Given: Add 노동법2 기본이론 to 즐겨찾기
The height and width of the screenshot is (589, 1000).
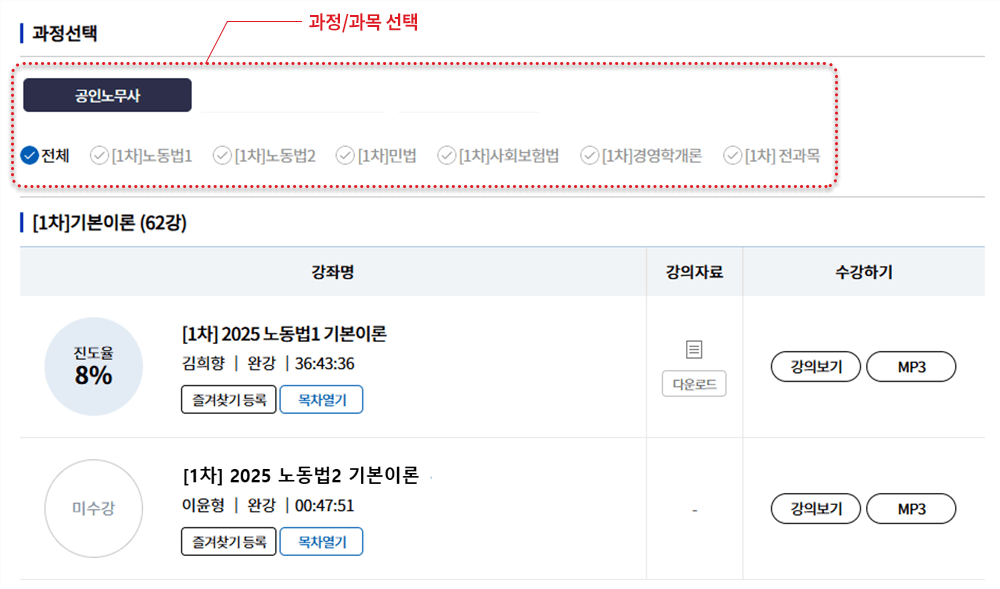Looking at the screenshot, I should [x=228, y=541].
